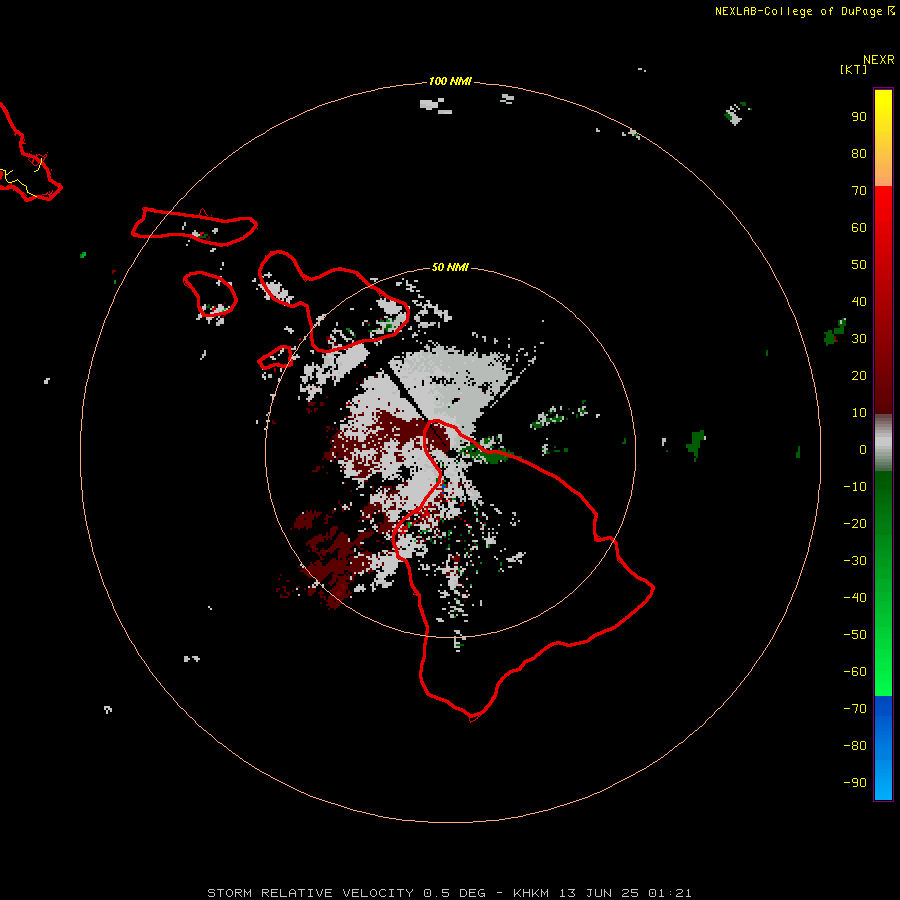Viewport: 900px width, 900px height.
Task: Click the 'NEXLAB-College of DuPage' watermark text
Action: click(x=798, y=11)
